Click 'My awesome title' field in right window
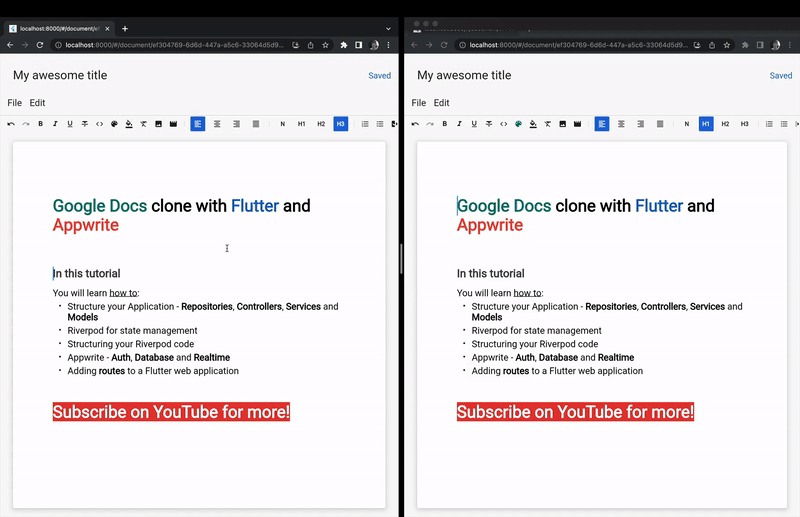 coord(464,76)
